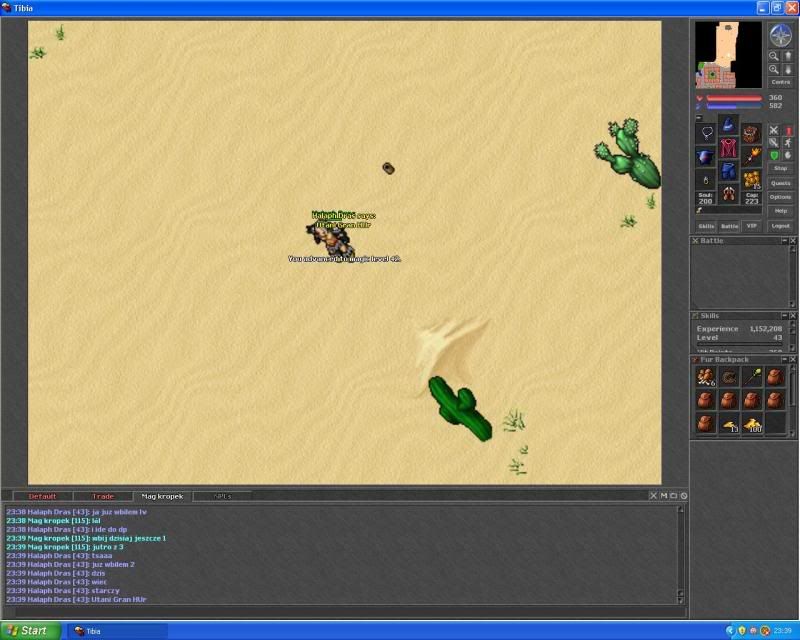Click the Level progress bar in Skills
This screenshot has width=800, height=640.
tap(739, 344)
